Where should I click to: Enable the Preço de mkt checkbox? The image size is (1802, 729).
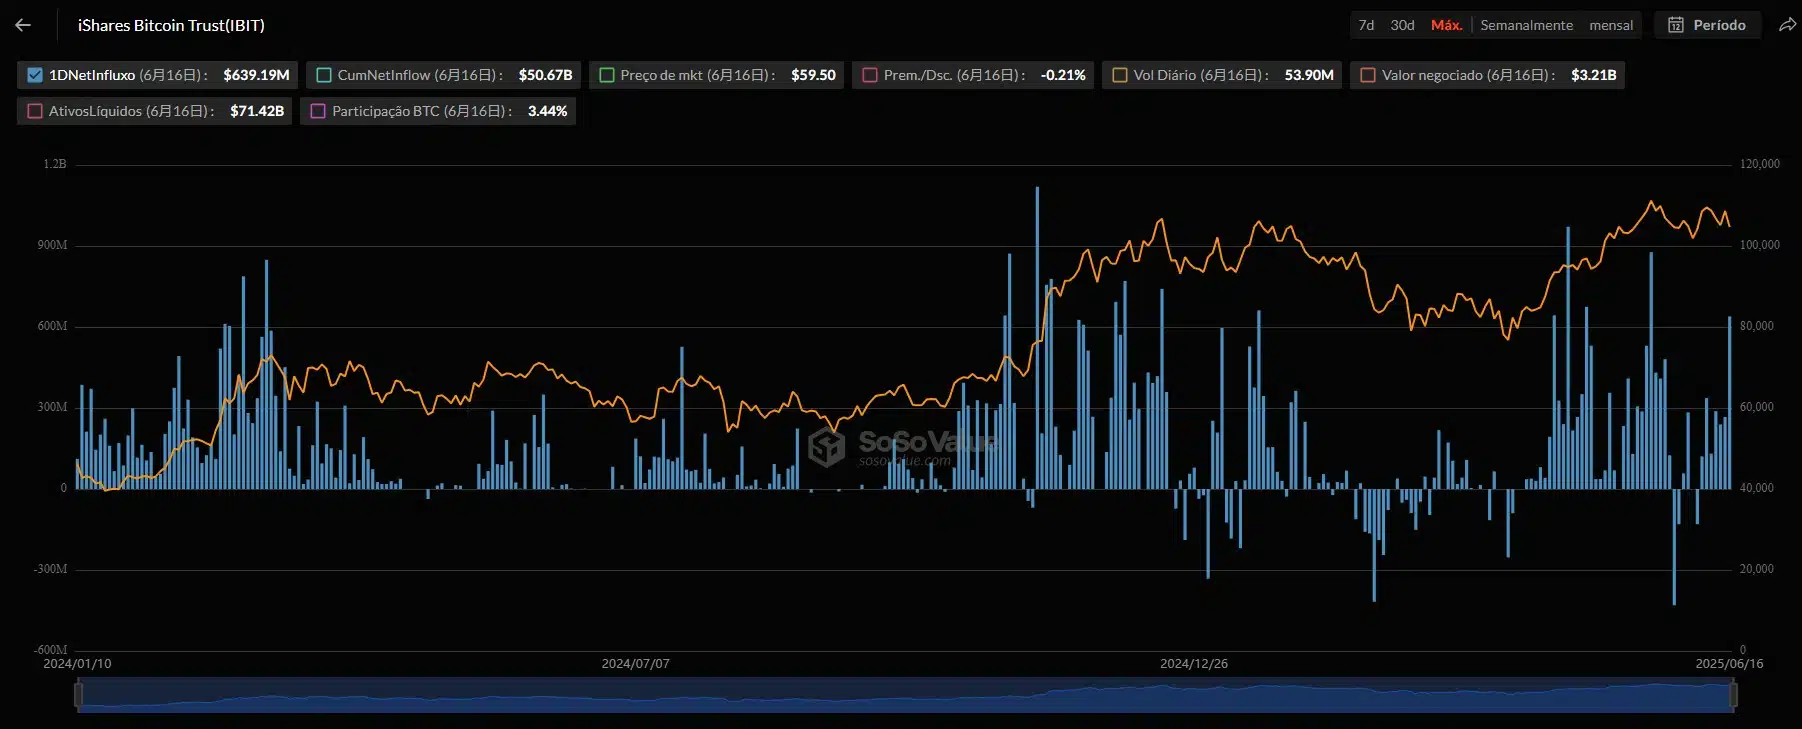(606, 75)
